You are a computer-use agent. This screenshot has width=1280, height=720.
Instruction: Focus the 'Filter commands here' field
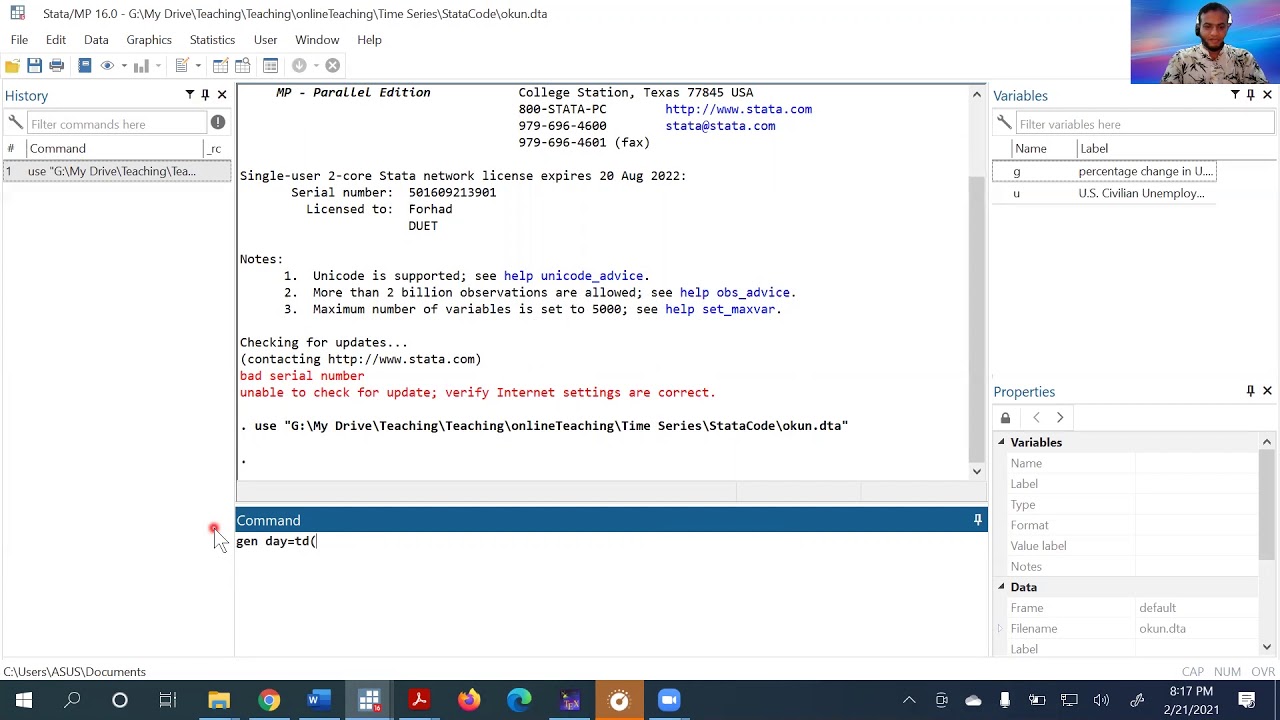116,124
